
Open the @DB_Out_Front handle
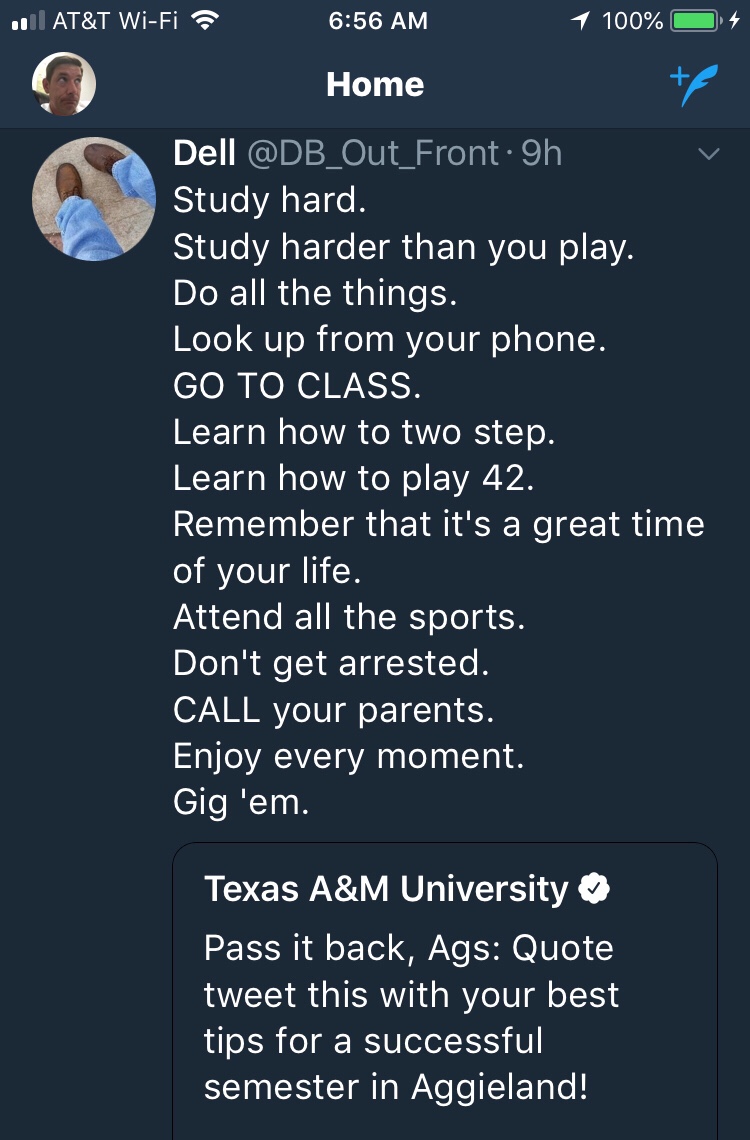372,153
